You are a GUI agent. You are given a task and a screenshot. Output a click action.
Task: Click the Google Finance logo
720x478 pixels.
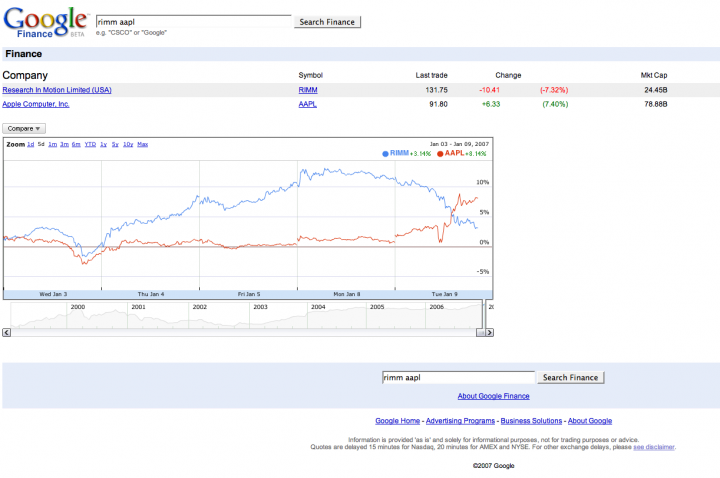(x=45, y=22)
